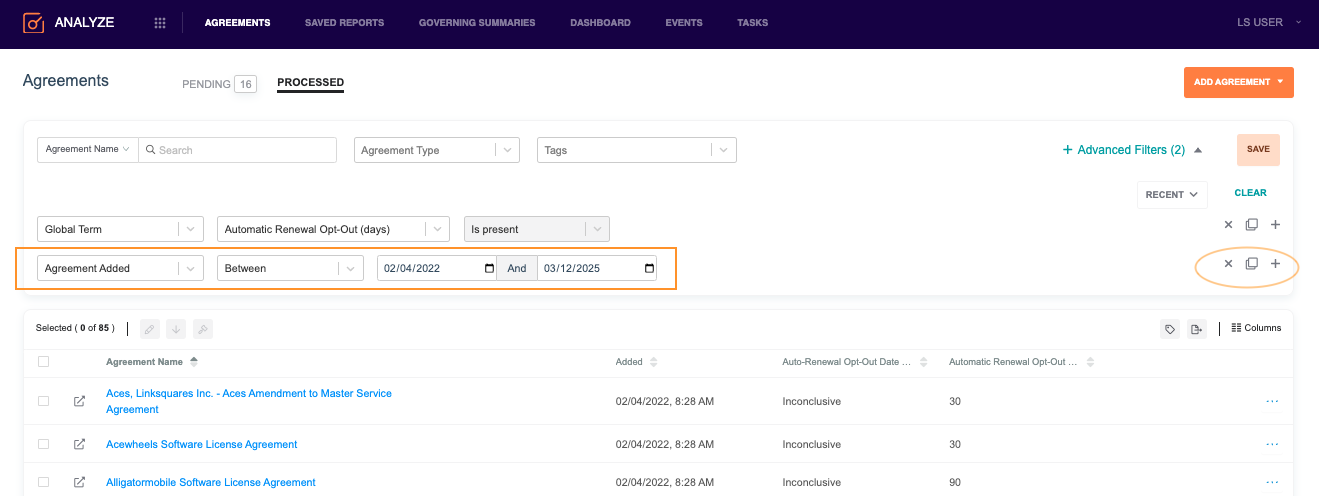Open Columns chooser
1319x496 pixels.
click(x=1256, y=328)
